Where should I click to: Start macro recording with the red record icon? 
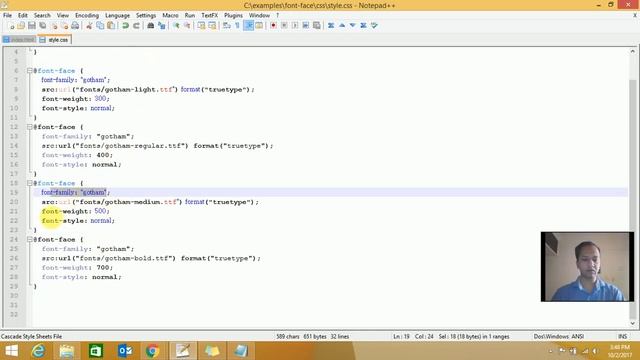pos(273,26)
